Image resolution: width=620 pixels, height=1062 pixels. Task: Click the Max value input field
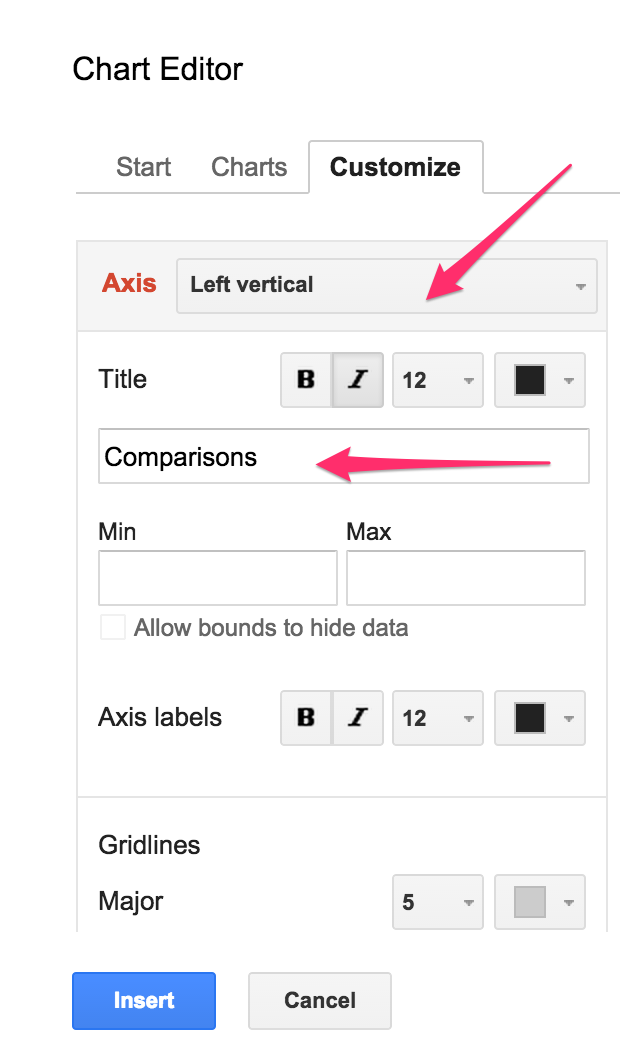pos(465,578)
